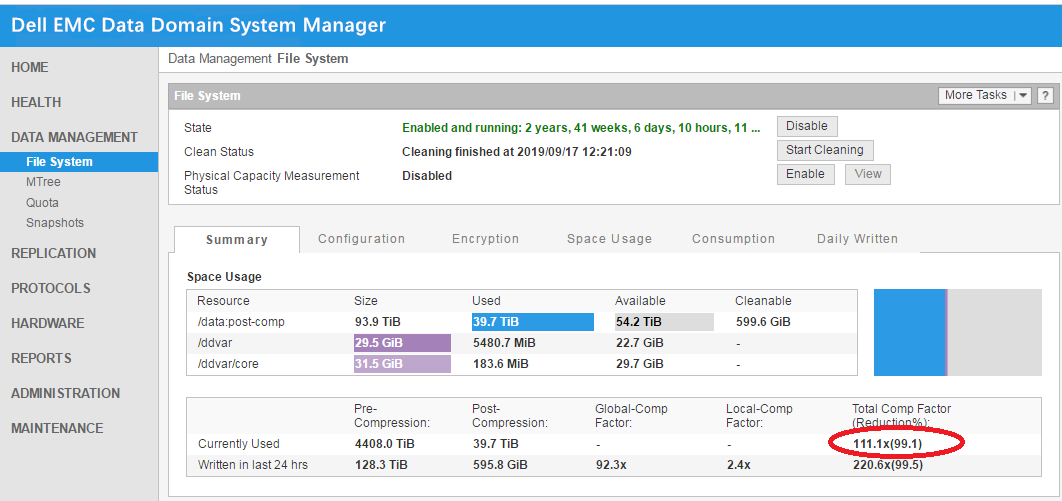
Task: Select File System in sidebar
Action: point(79,162)
